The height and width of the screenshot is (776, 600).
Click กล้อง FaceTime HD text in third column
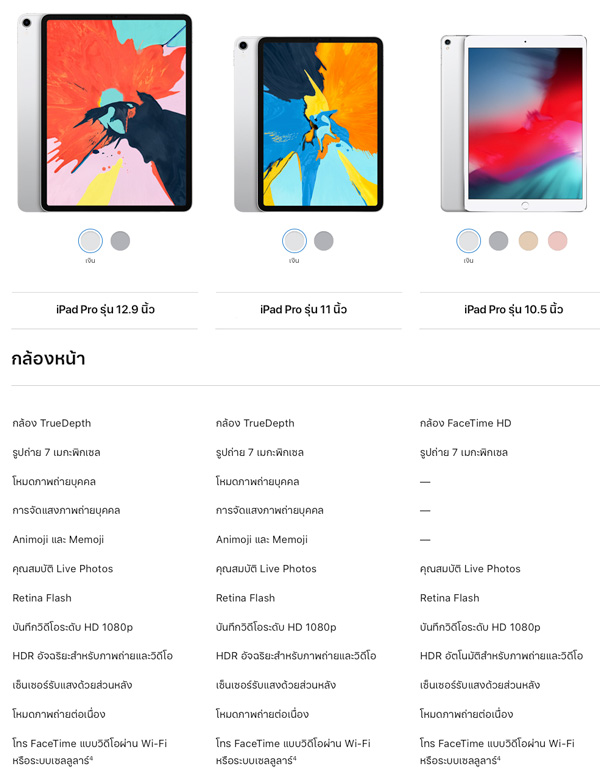point(465,423)
